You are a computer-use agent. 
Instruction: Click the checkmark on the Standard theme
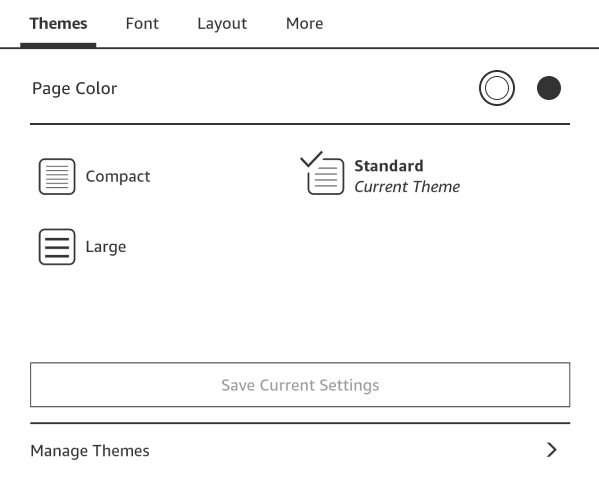[311, 159]
